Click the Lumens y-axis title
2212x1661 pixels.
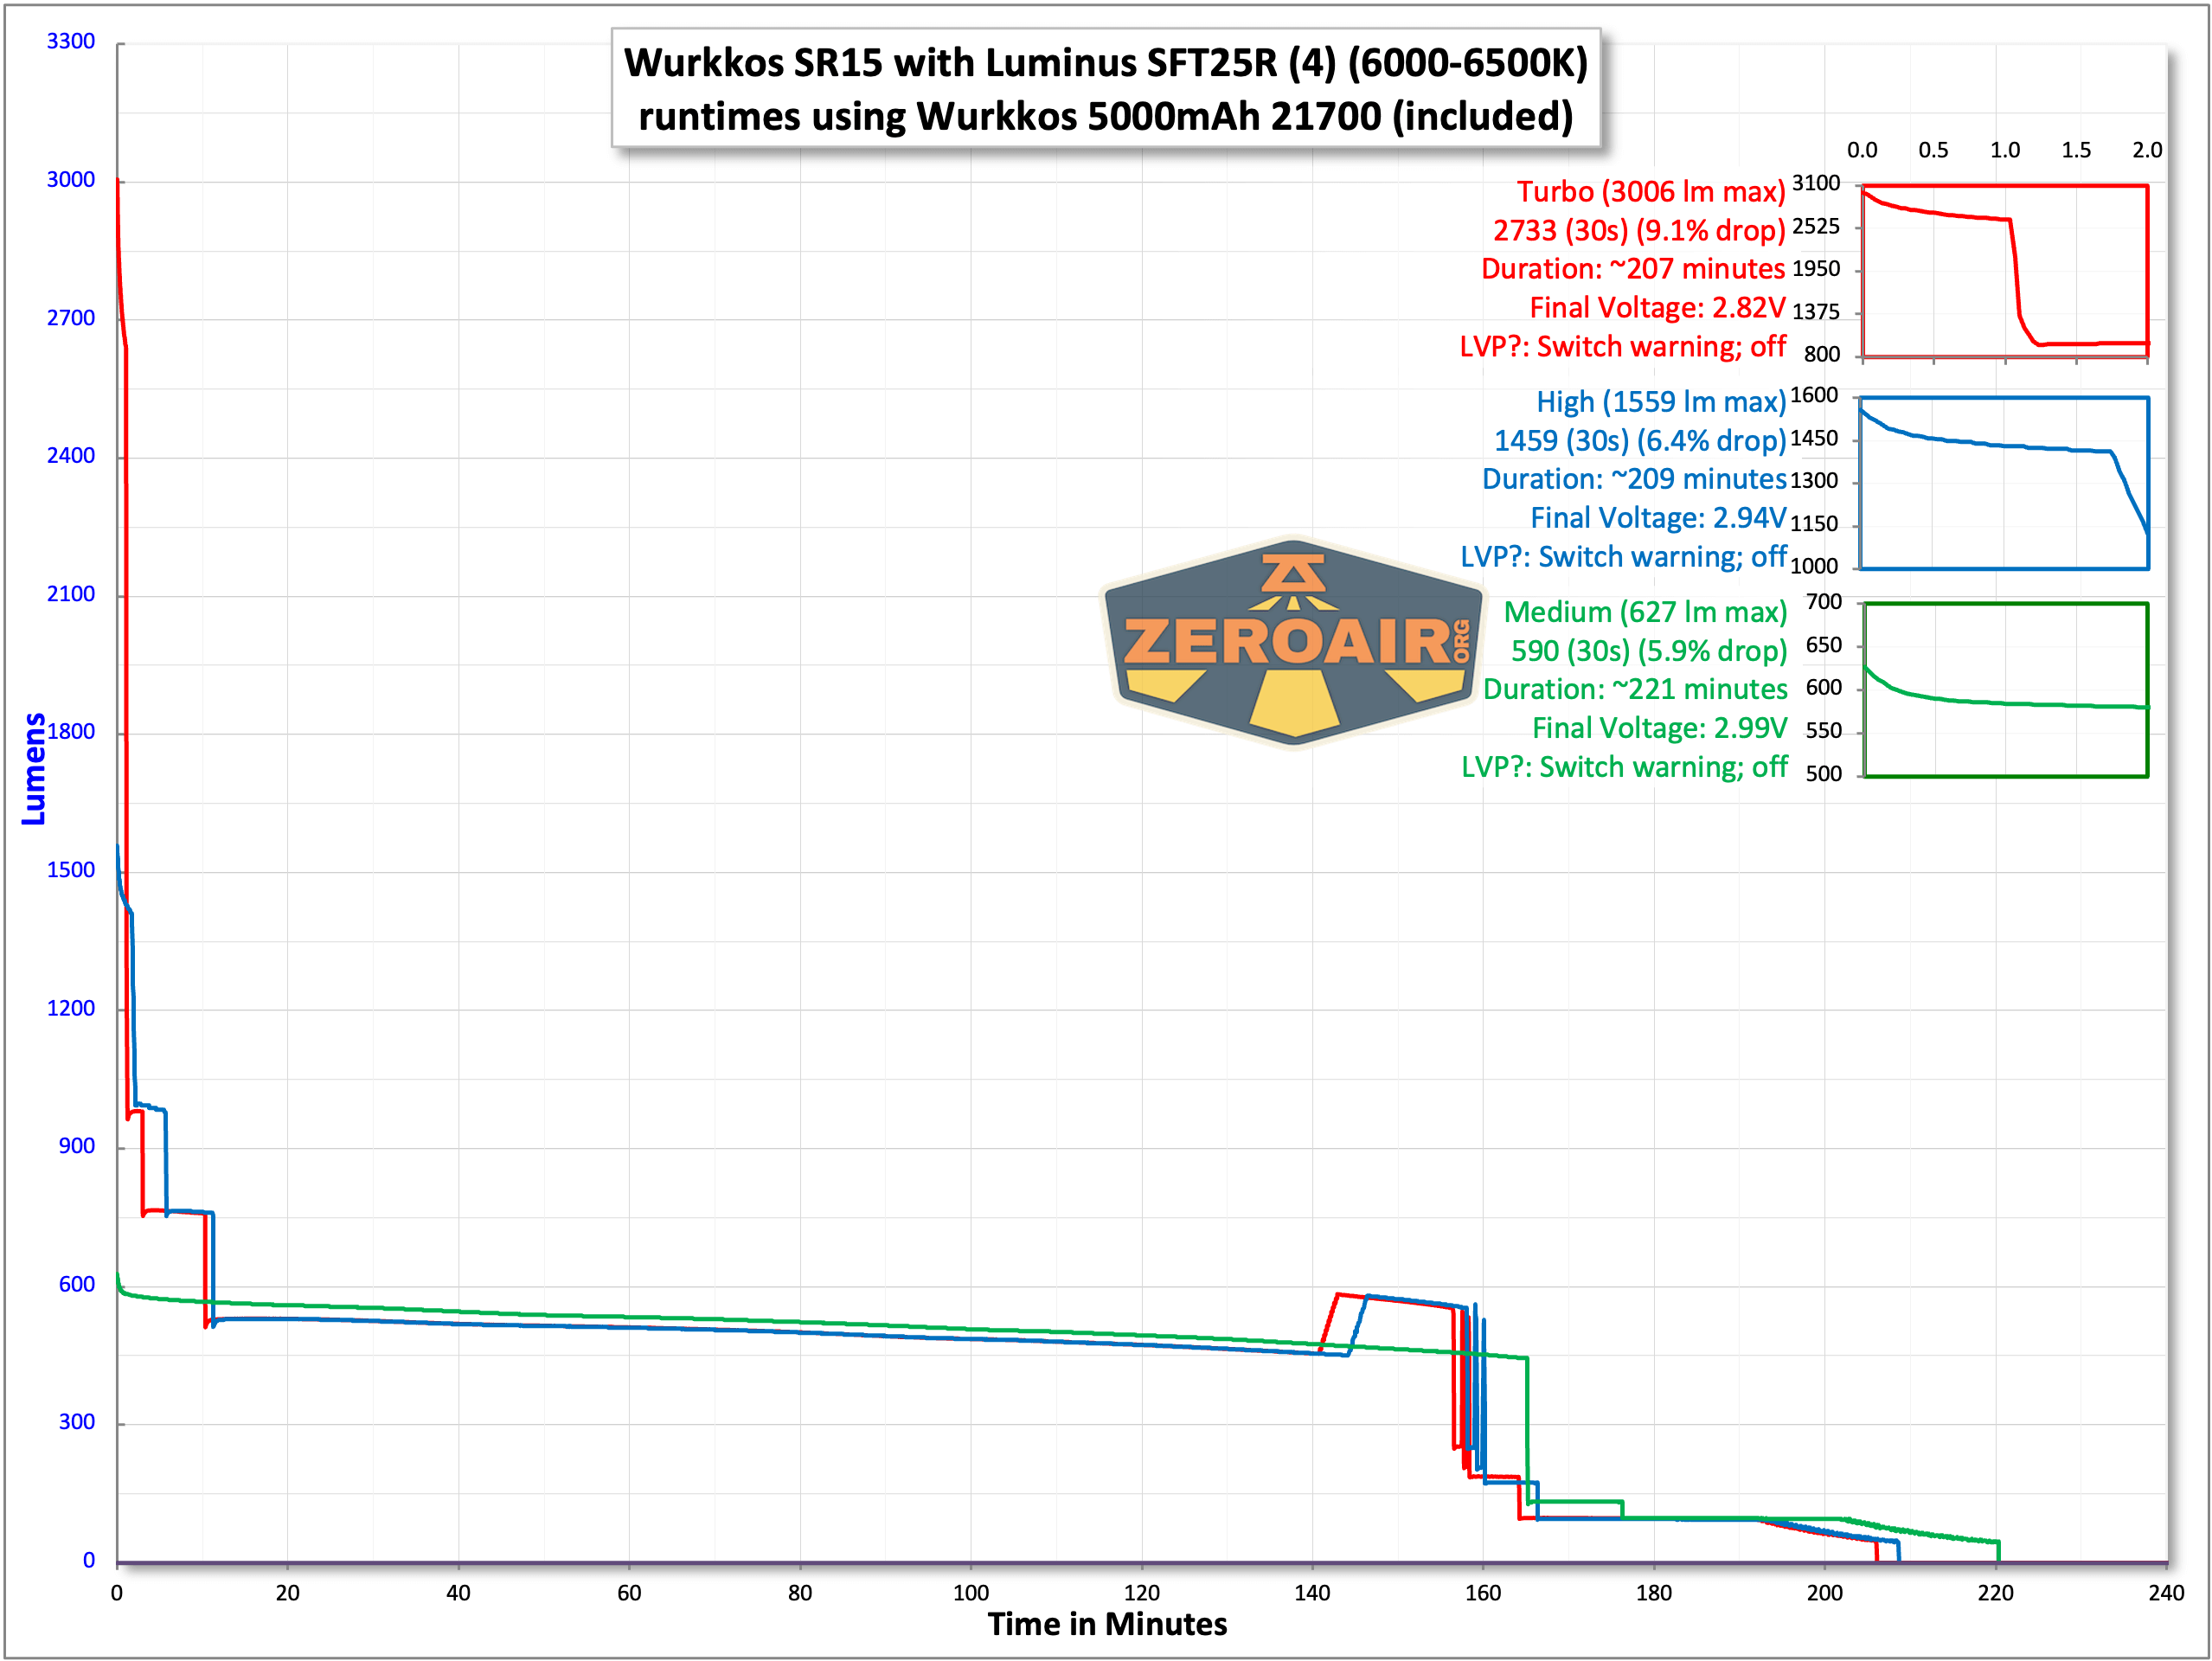pyautogui.click(x=34, y=768)
